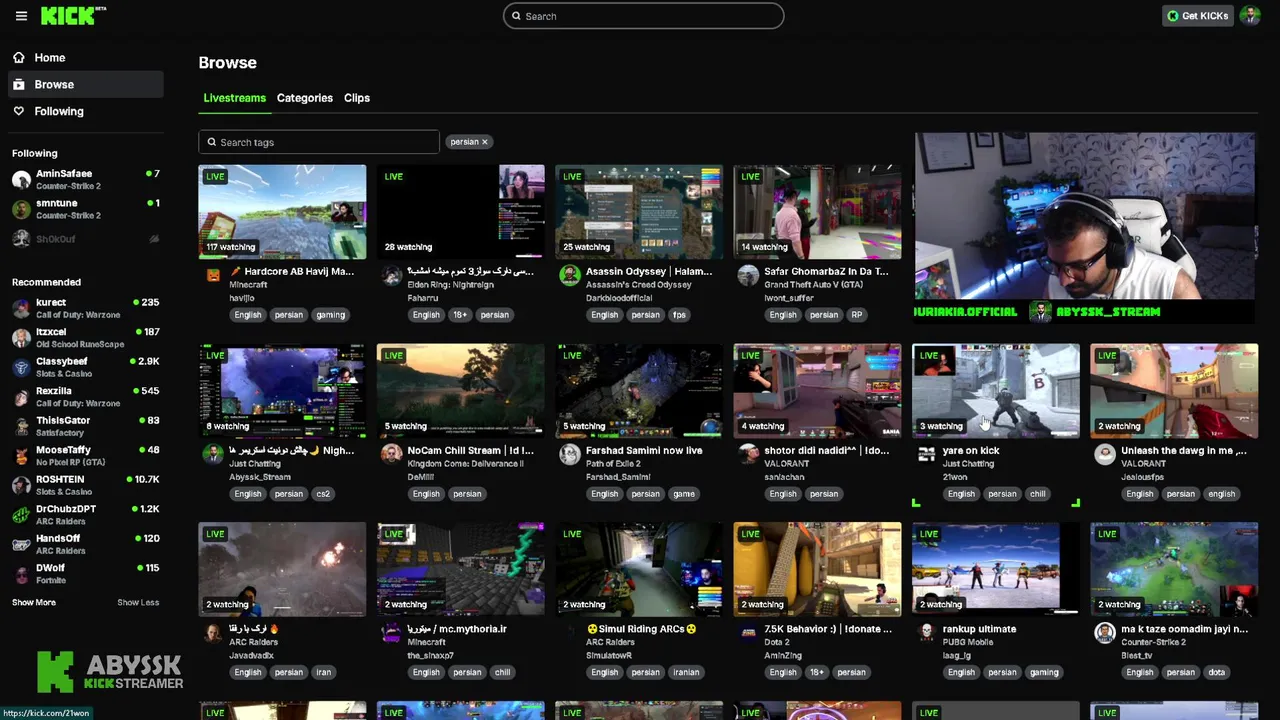Image resolution: width=1280 pixels, height=720 pixels.
Task: Click Classybeef channel avatar
Action: pos(21,367)
